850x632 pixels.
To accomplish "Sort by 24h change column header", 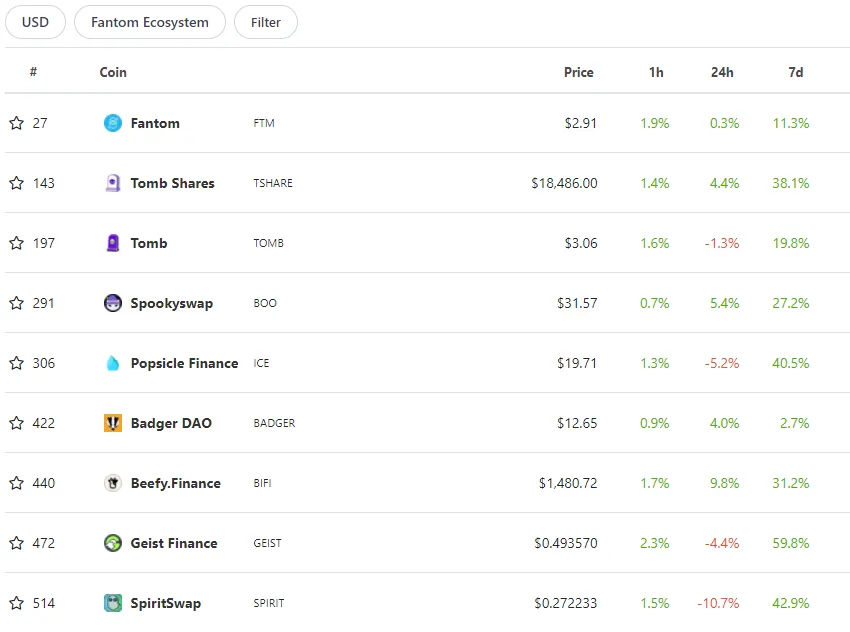I will point(720,72).
